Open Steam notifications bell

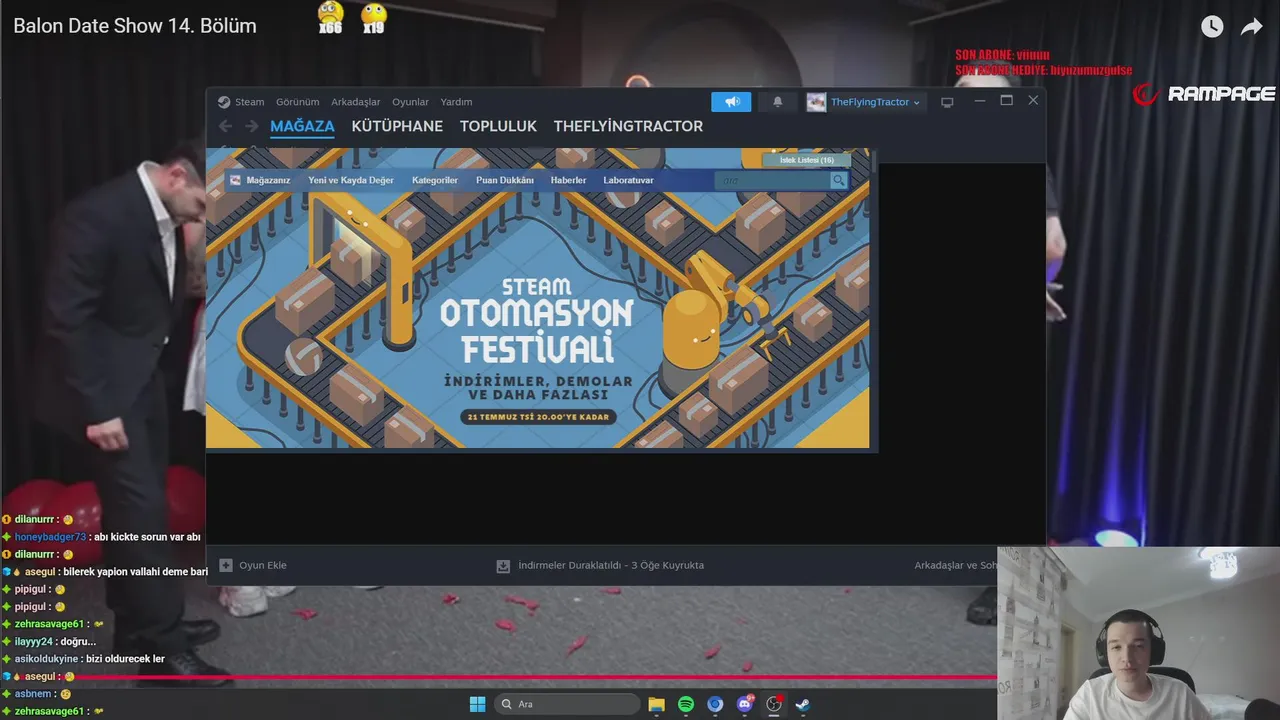point(777,102)
